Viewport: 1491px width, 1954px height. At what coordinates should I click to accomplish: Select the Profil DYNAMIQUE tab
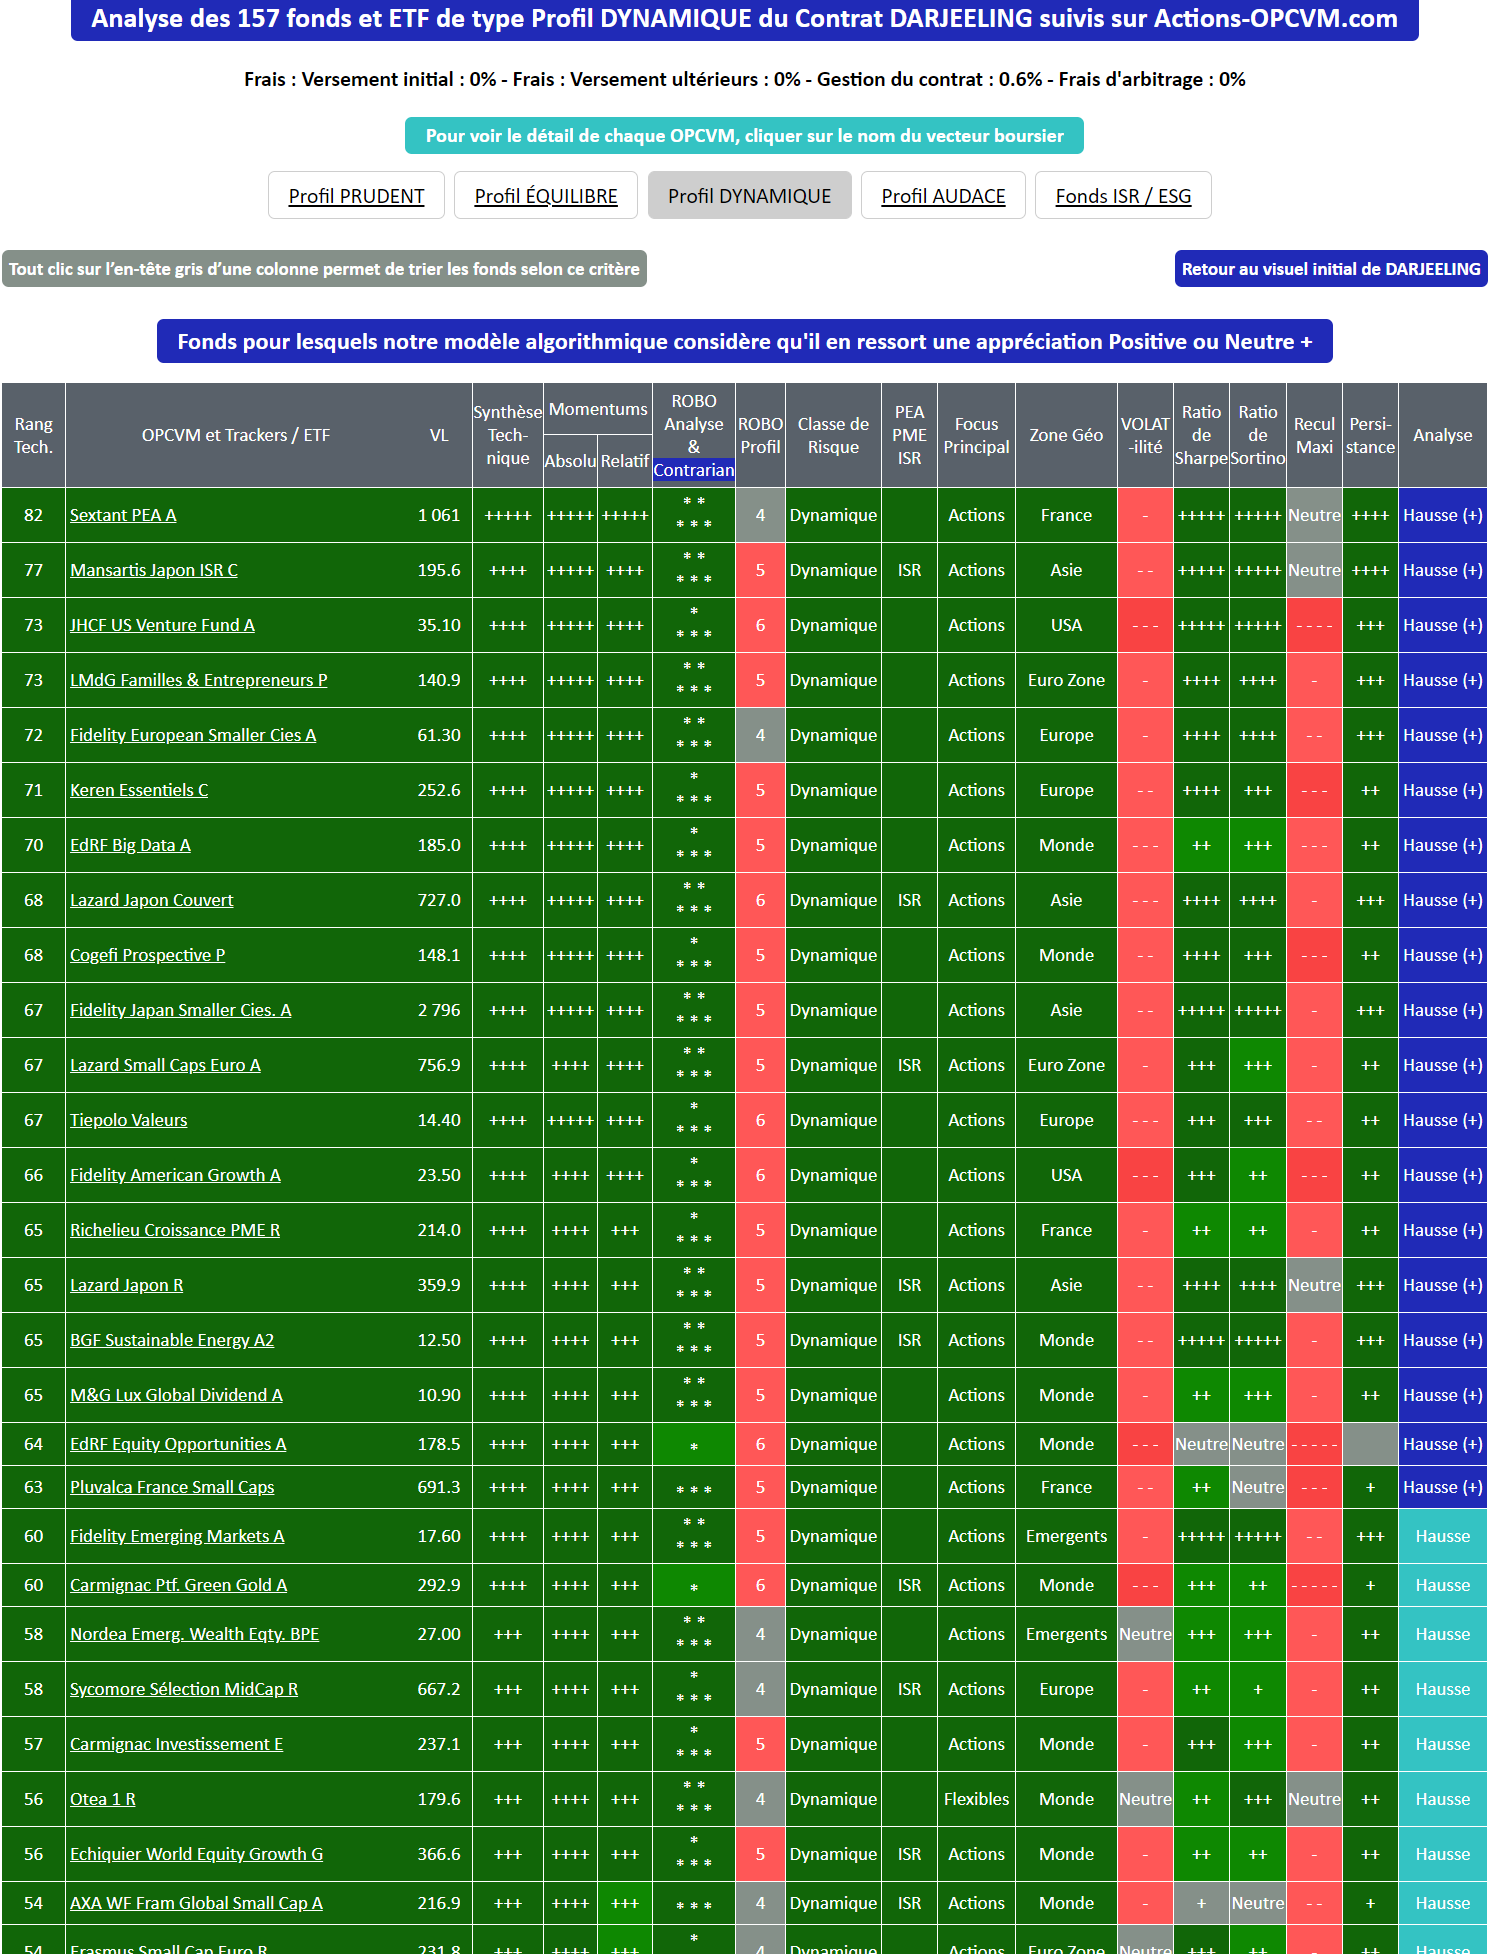(x=749, y=196)
